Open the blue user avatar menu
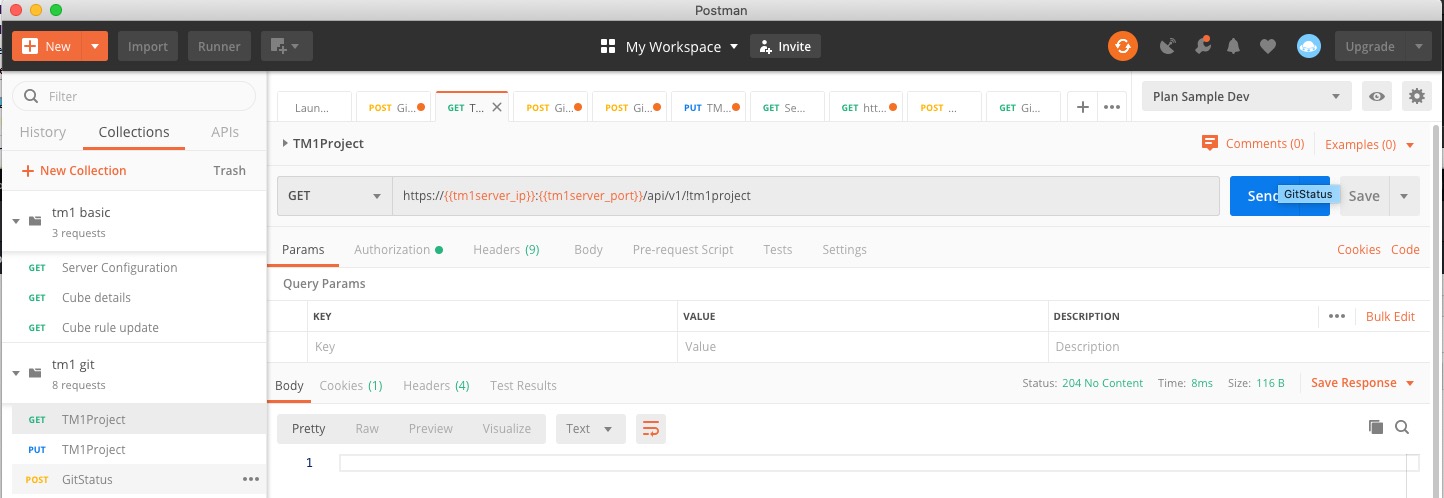The height and width of the screenshot is (498, 1444). [1308, 46]
